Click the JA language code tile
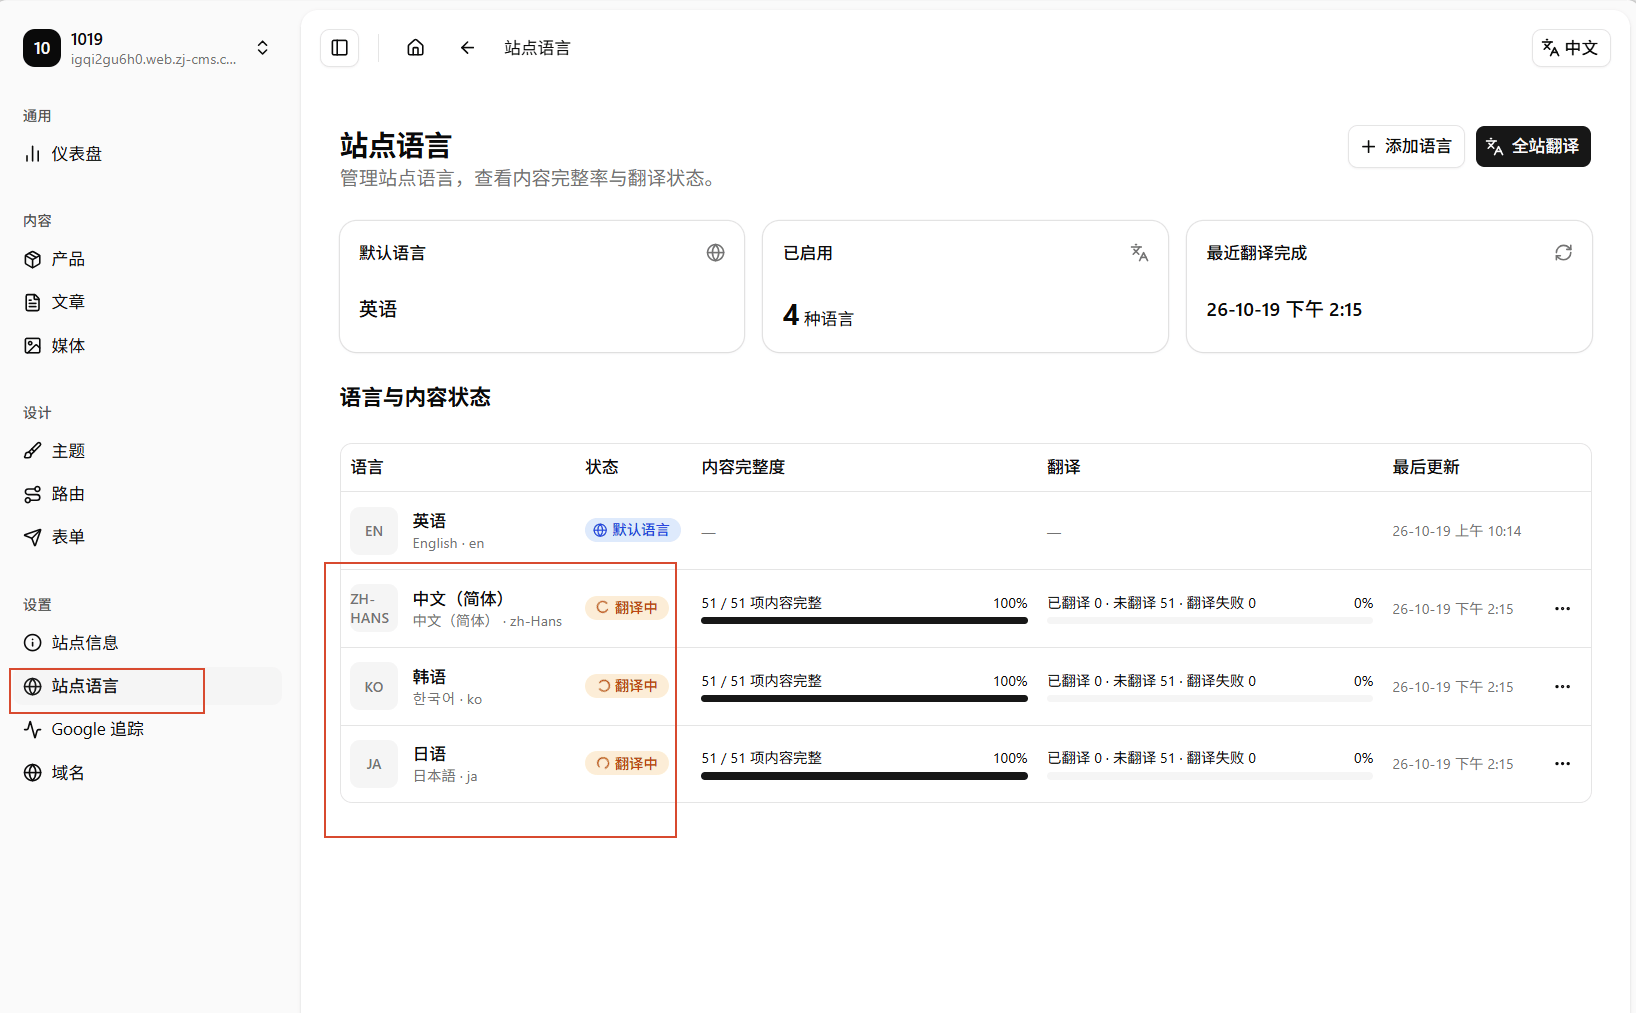1636x1013 pixels. pyautogui.click(x=374, y=764)
